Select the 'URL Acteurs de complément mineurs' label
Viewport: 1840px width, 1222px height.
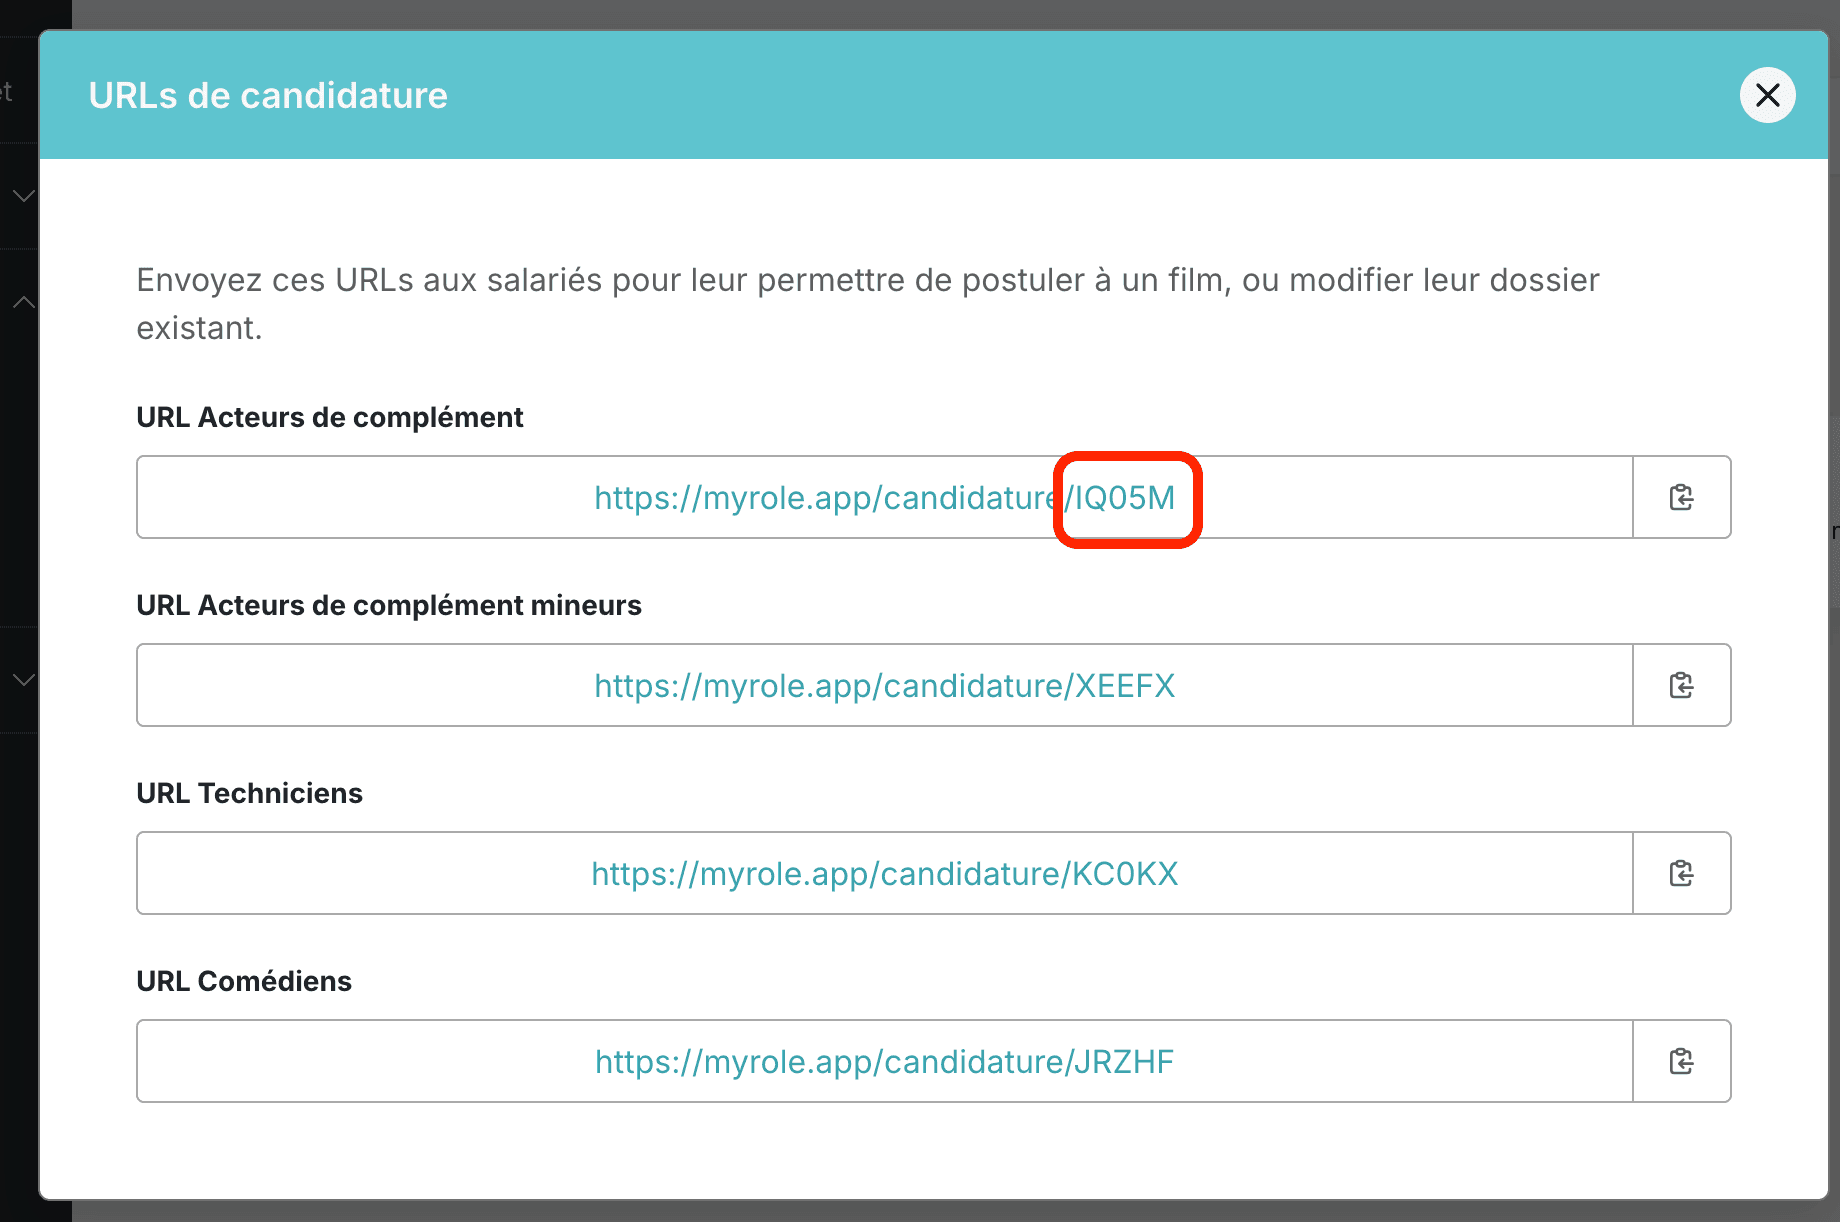(x=389, y=605)
